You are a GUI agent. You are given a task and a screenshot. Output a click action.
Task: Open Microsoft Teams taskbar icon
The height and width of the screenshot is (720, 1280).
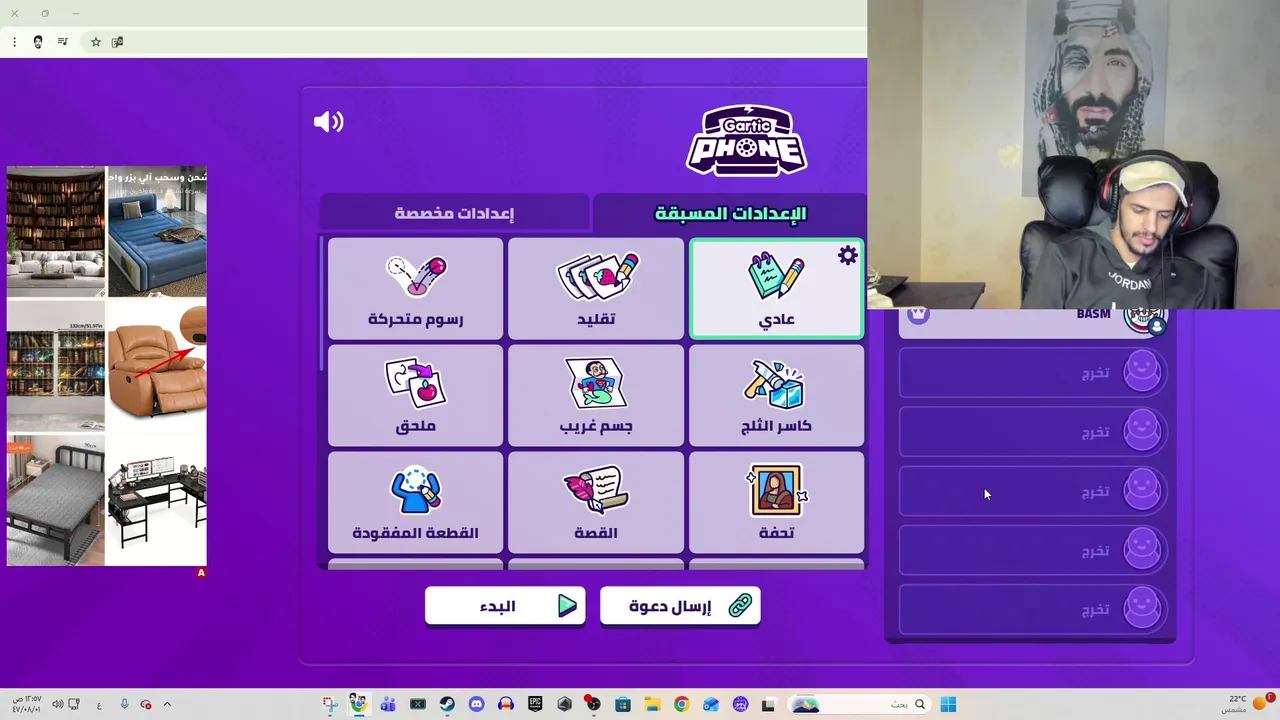(x=388, y=704)
